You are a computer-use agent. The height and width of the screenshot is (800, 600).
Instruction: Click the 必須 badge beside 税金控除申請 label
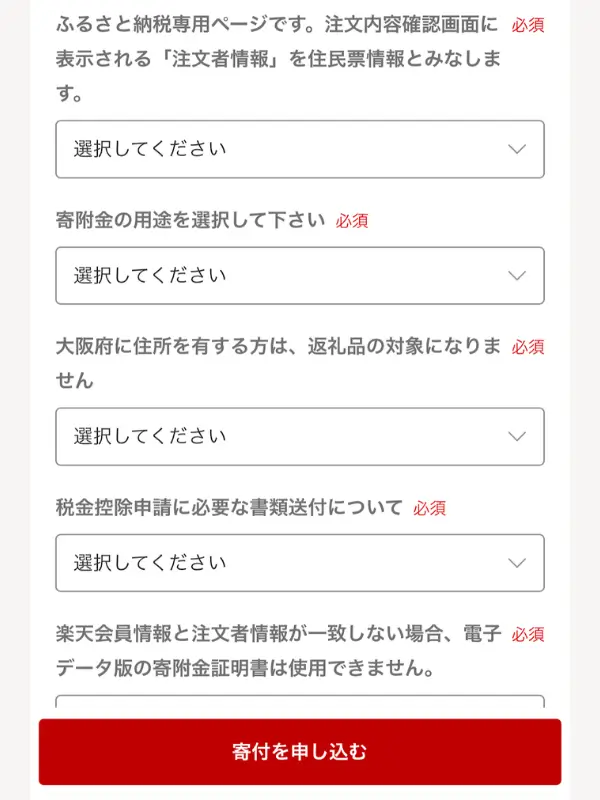click(x=430, y=508)
